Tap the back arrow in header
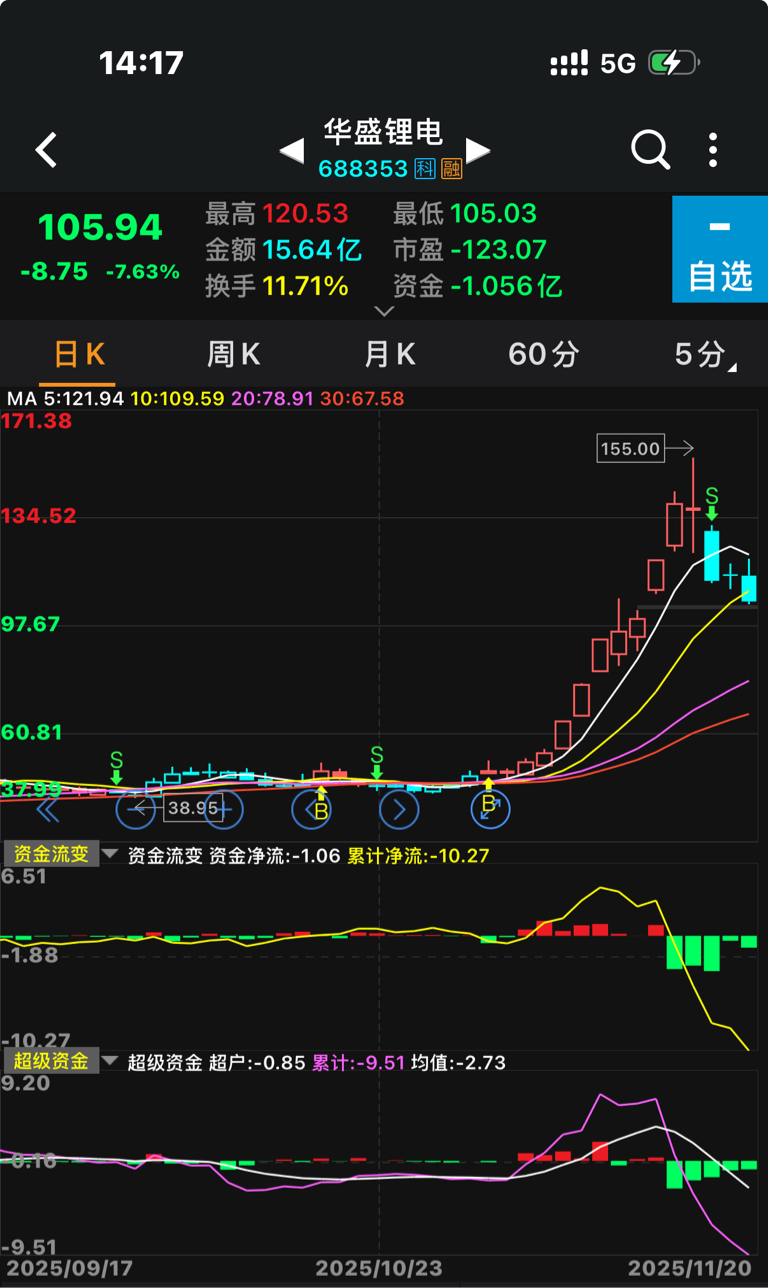Screen dimensions: 768x1288 pyautogui.click(x=46, y=150)
